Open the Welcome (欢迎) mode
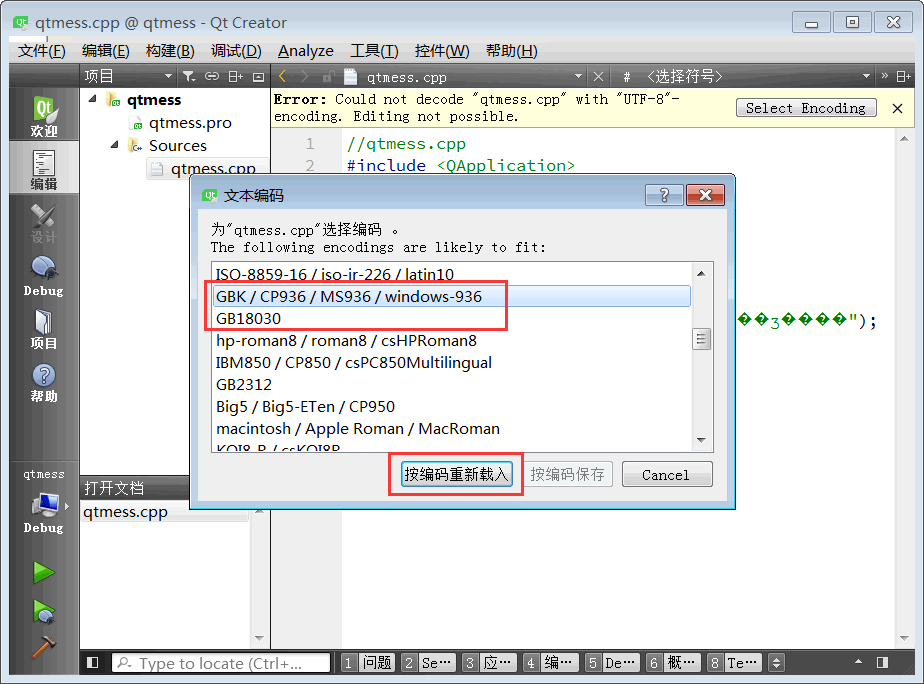924x684 pixels. point(44,115)
